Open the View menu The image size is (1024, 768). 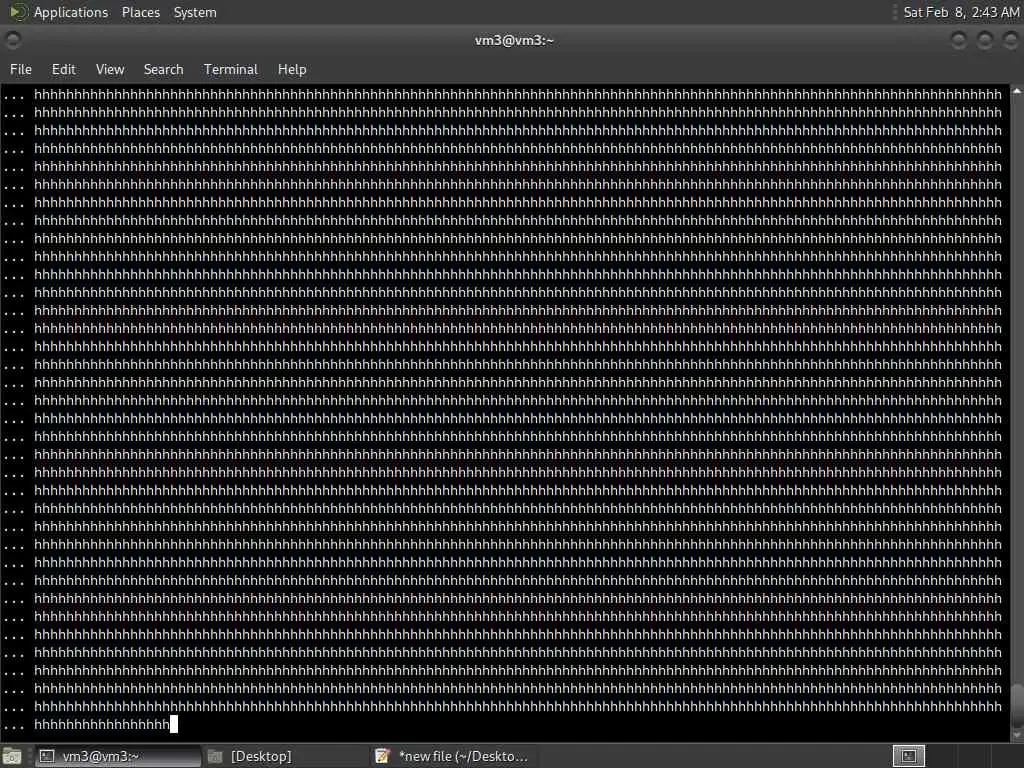[x=110, y=69]
